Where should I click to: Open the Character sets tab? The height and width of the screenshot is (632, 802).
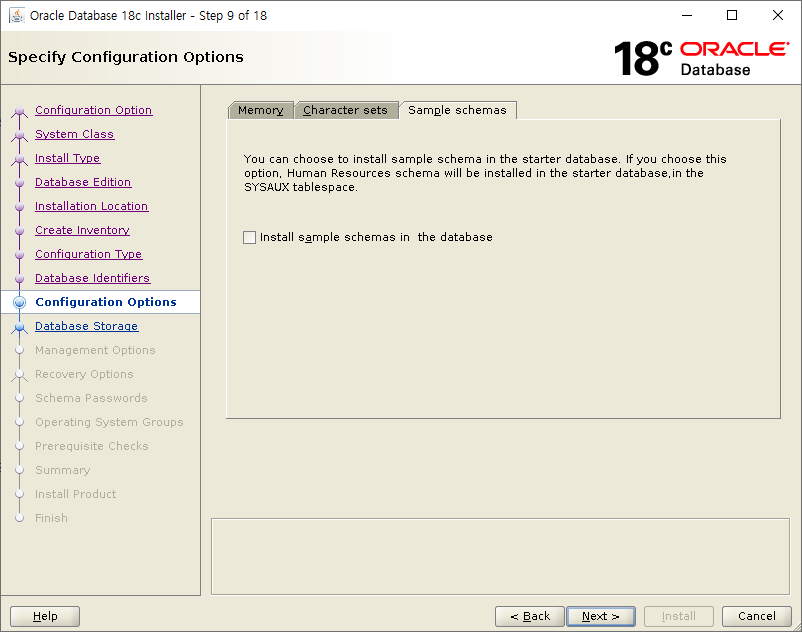point(346,110)
